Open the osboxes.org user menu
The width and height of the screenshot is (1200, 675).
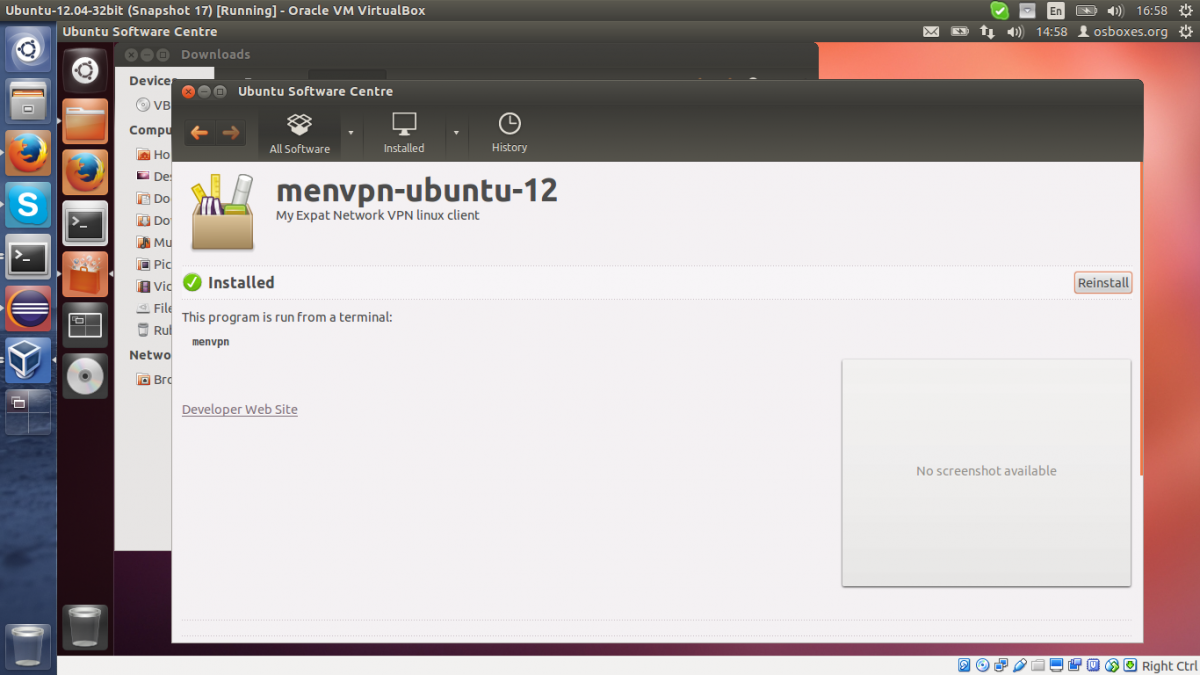pos(1121,32)
